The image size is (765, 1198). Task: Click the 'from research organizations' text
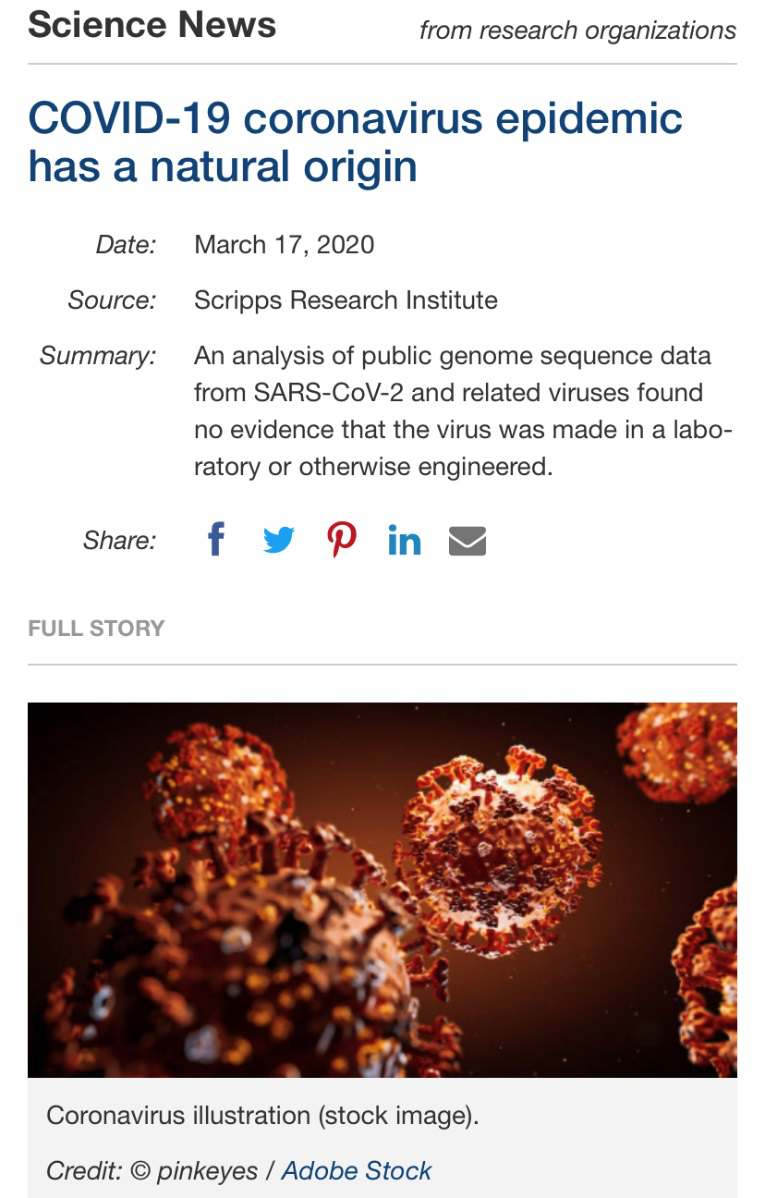click(x=577, y=30)
